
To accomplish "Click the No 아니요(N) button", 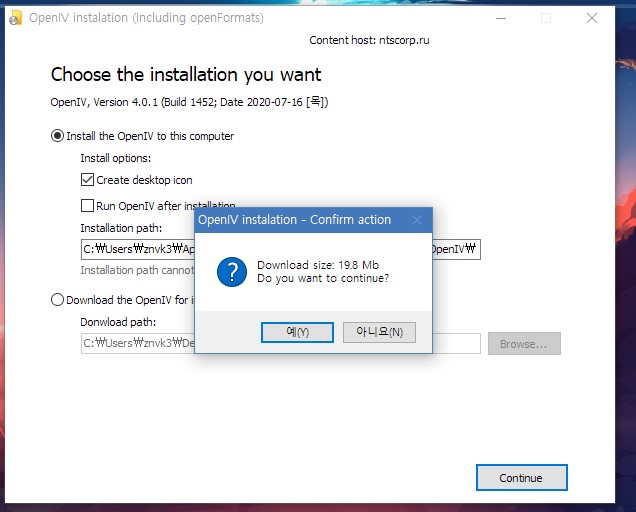I will coord(379,332).
